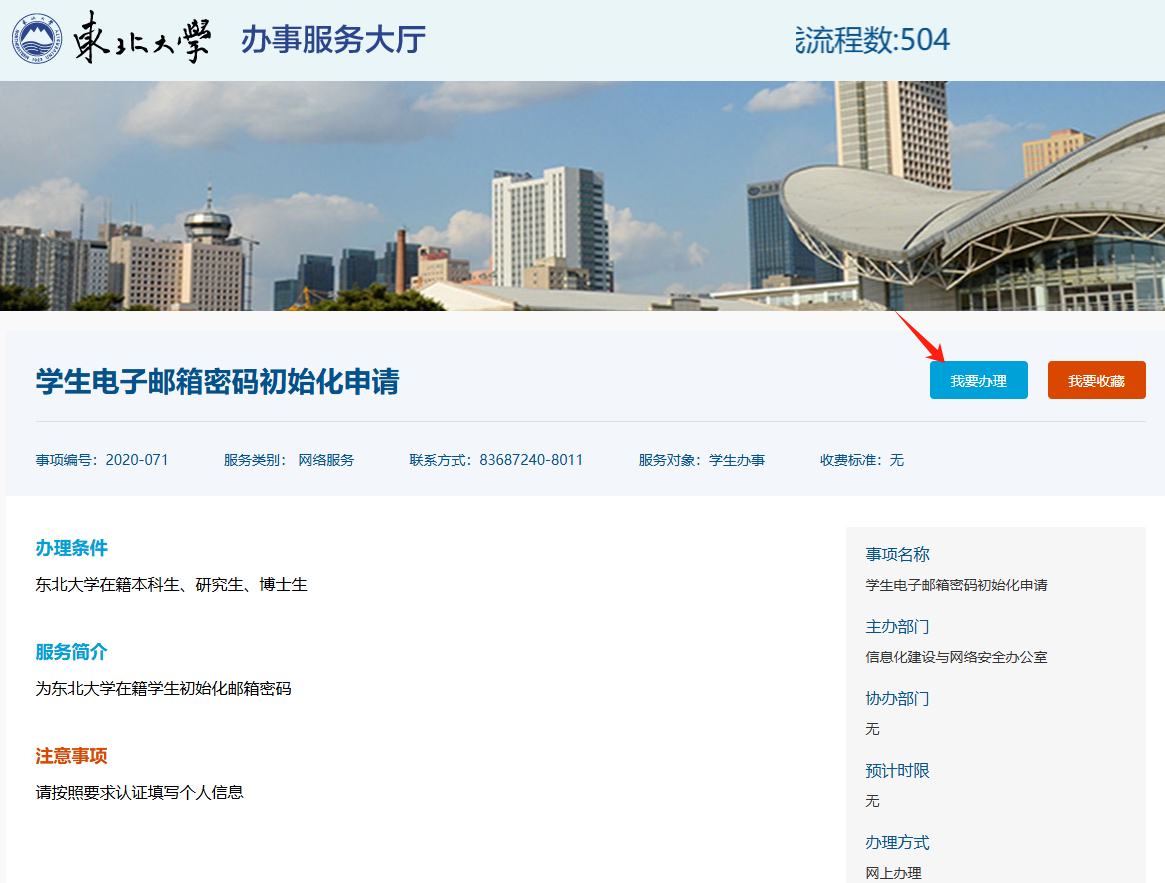Click the 学生电子邮箱密码初始化申请 page heading

click(217, 381)
